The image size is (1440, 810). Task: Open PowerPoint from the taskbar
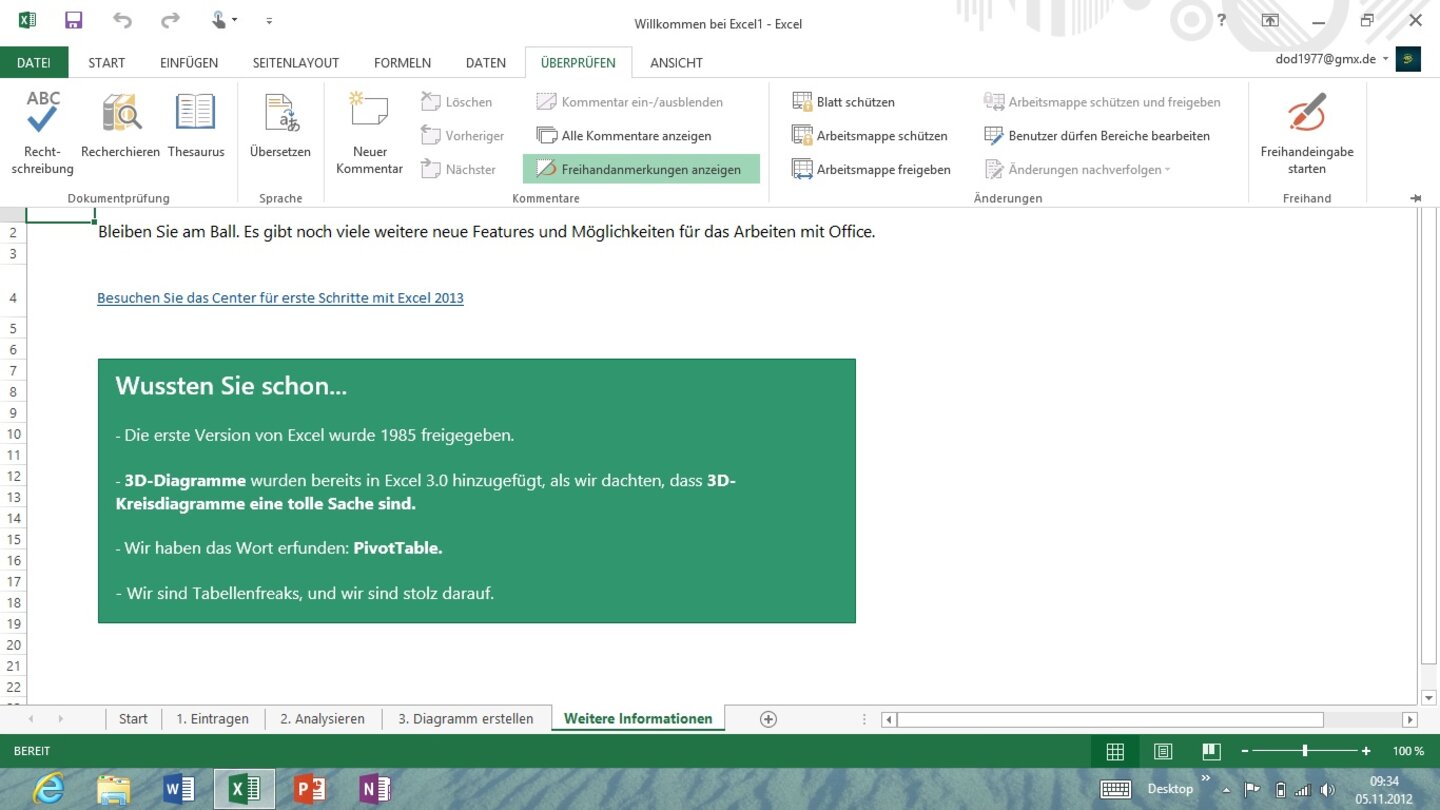(310, 789)
